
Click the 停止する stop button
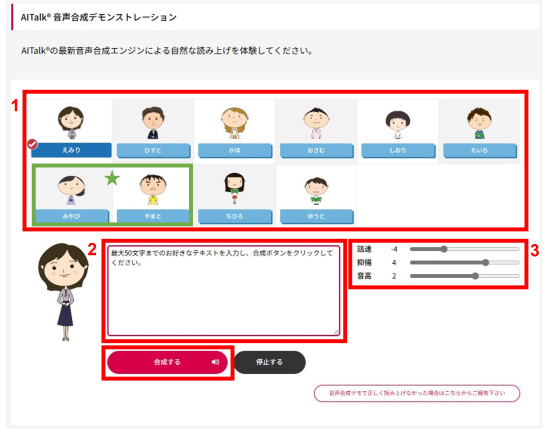(269, 362)
